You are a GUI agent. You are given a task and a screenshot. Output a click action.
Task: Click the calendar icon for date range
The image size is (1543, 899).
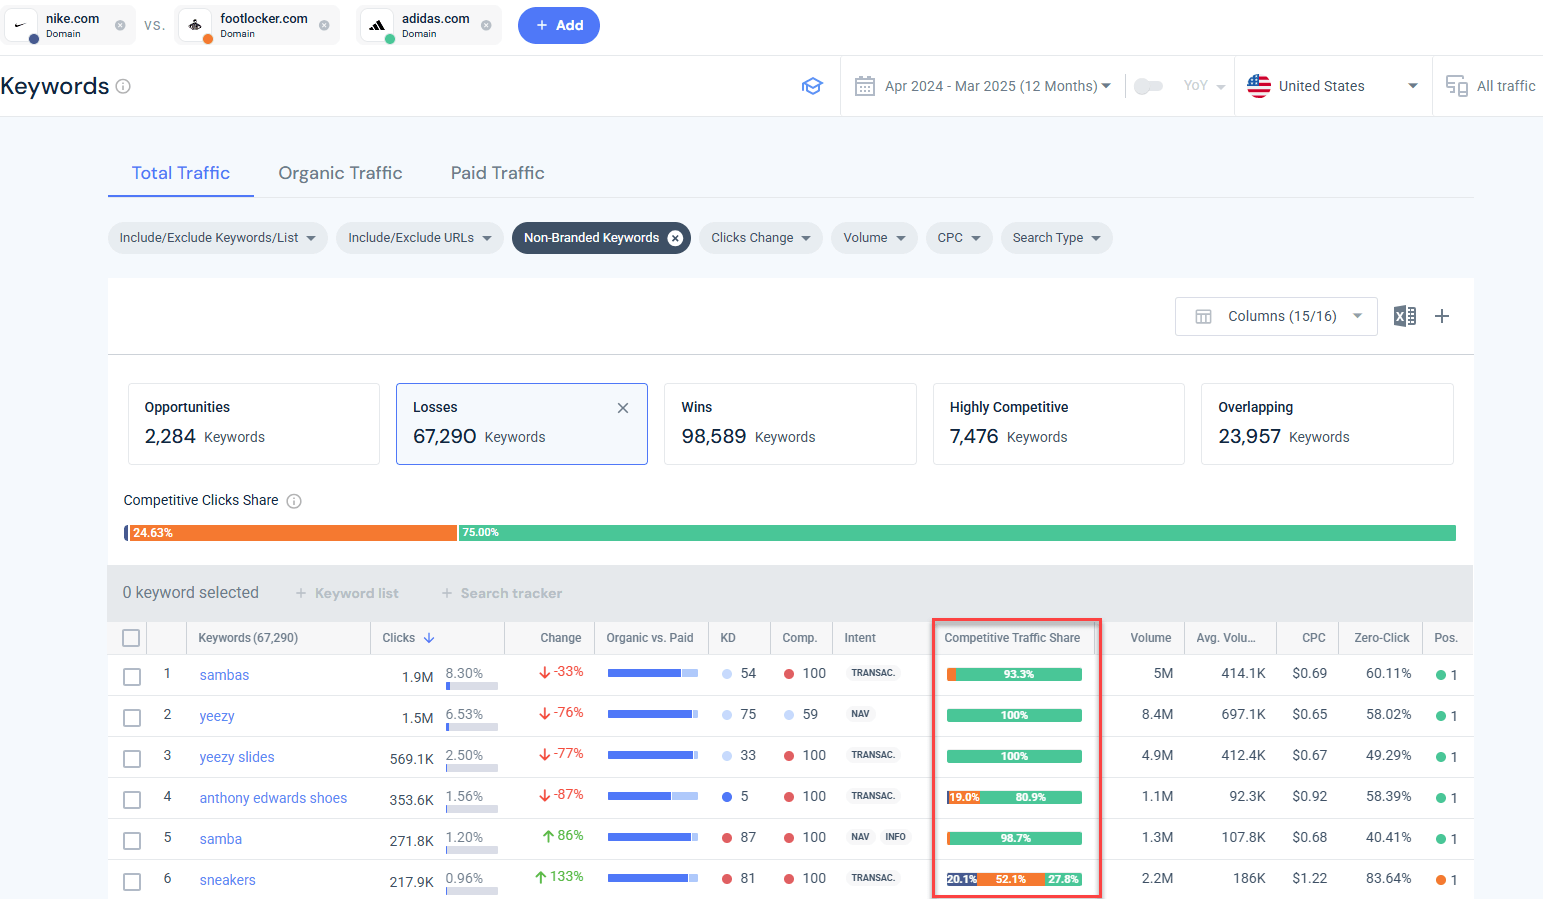click(865, 86)
